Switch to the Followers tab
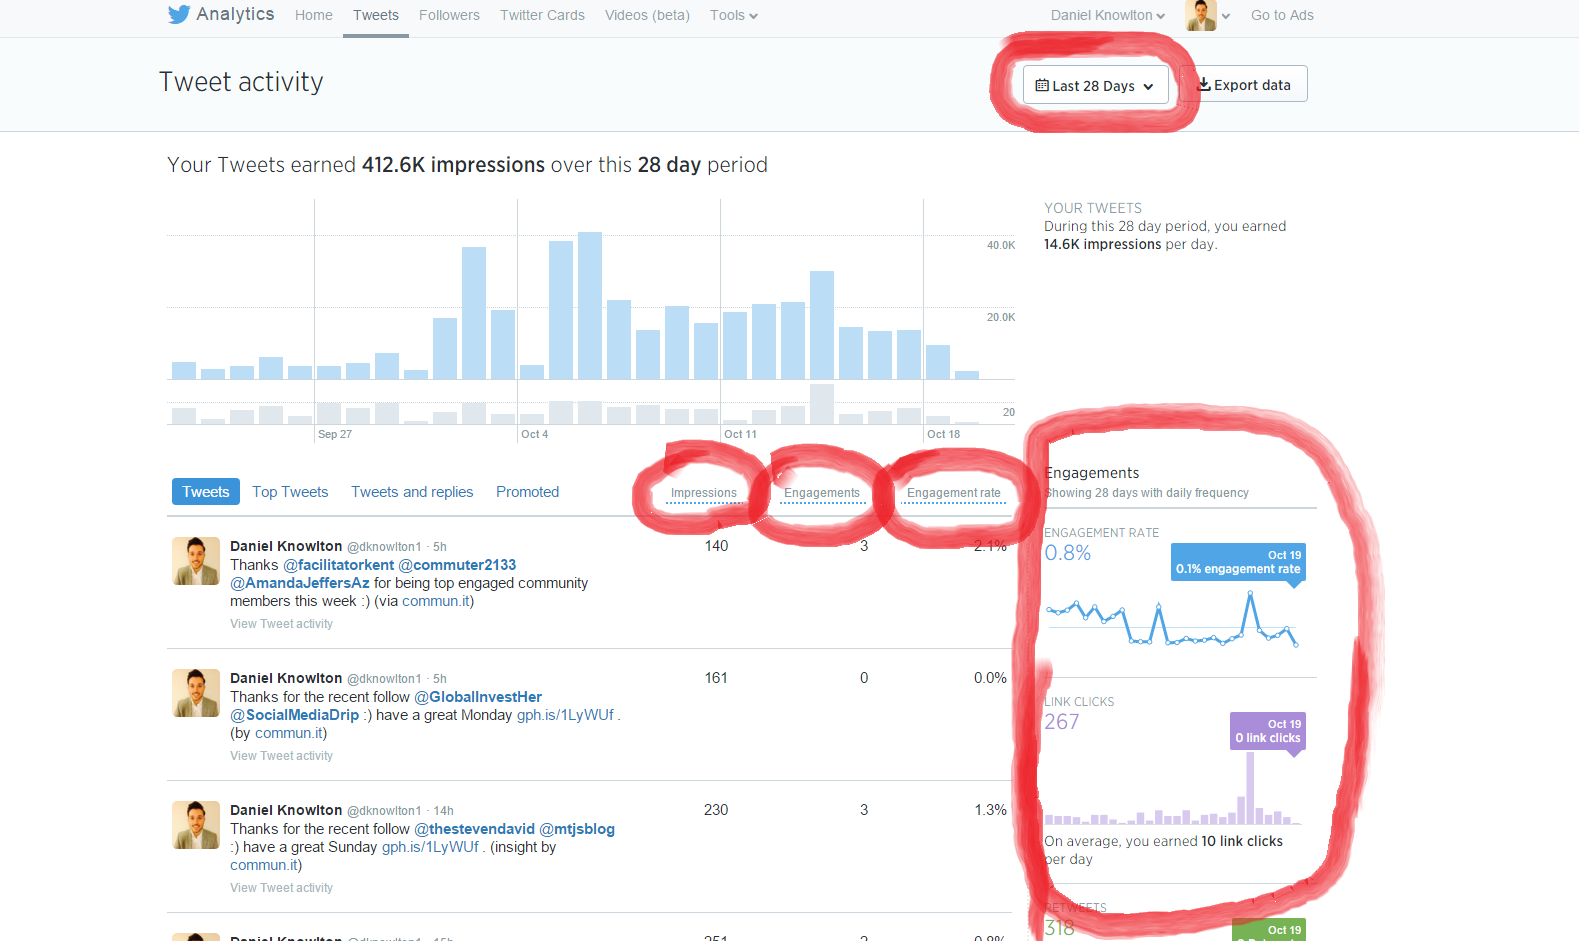The image size is (1579, 941). pos(449,15)
